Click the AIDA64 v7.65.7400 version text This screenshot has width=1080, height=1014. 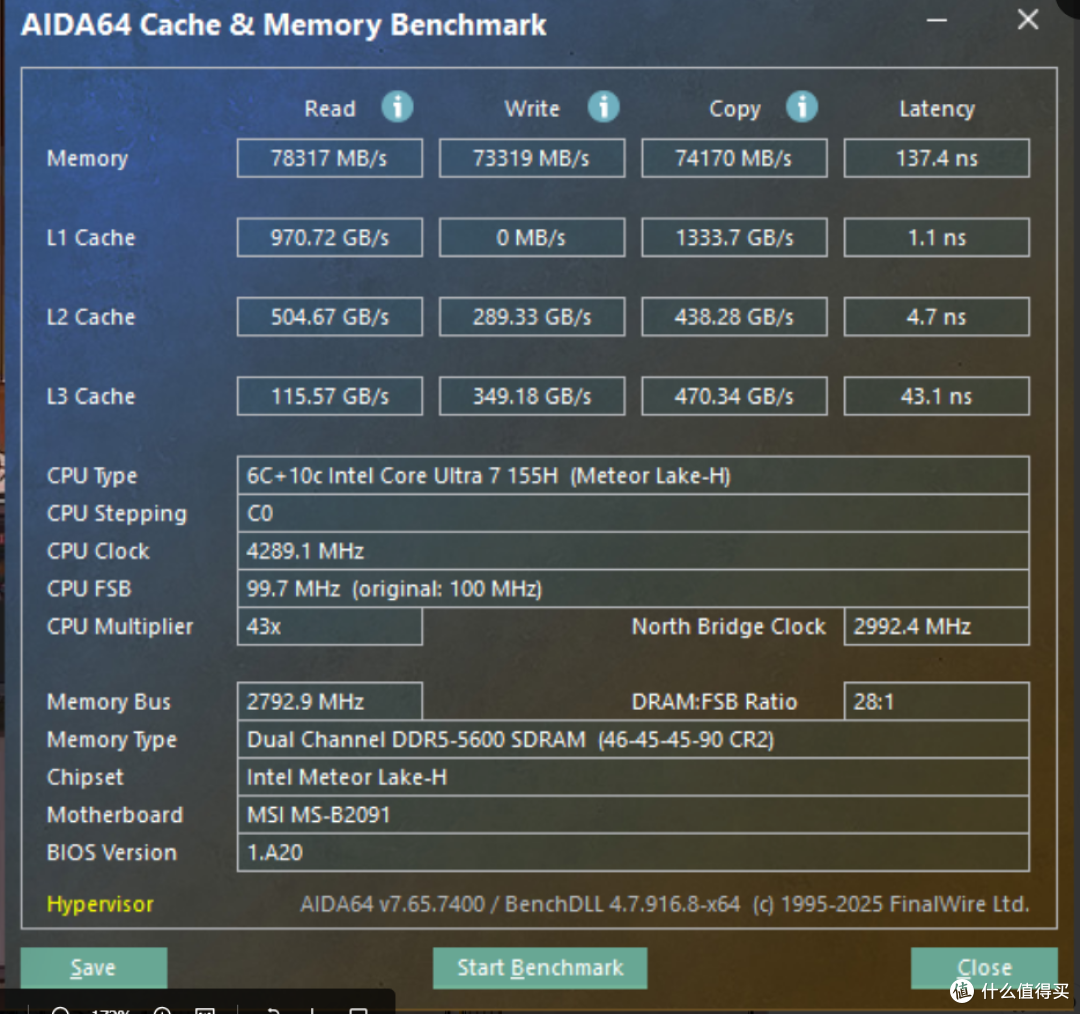[x=392, y=904]
